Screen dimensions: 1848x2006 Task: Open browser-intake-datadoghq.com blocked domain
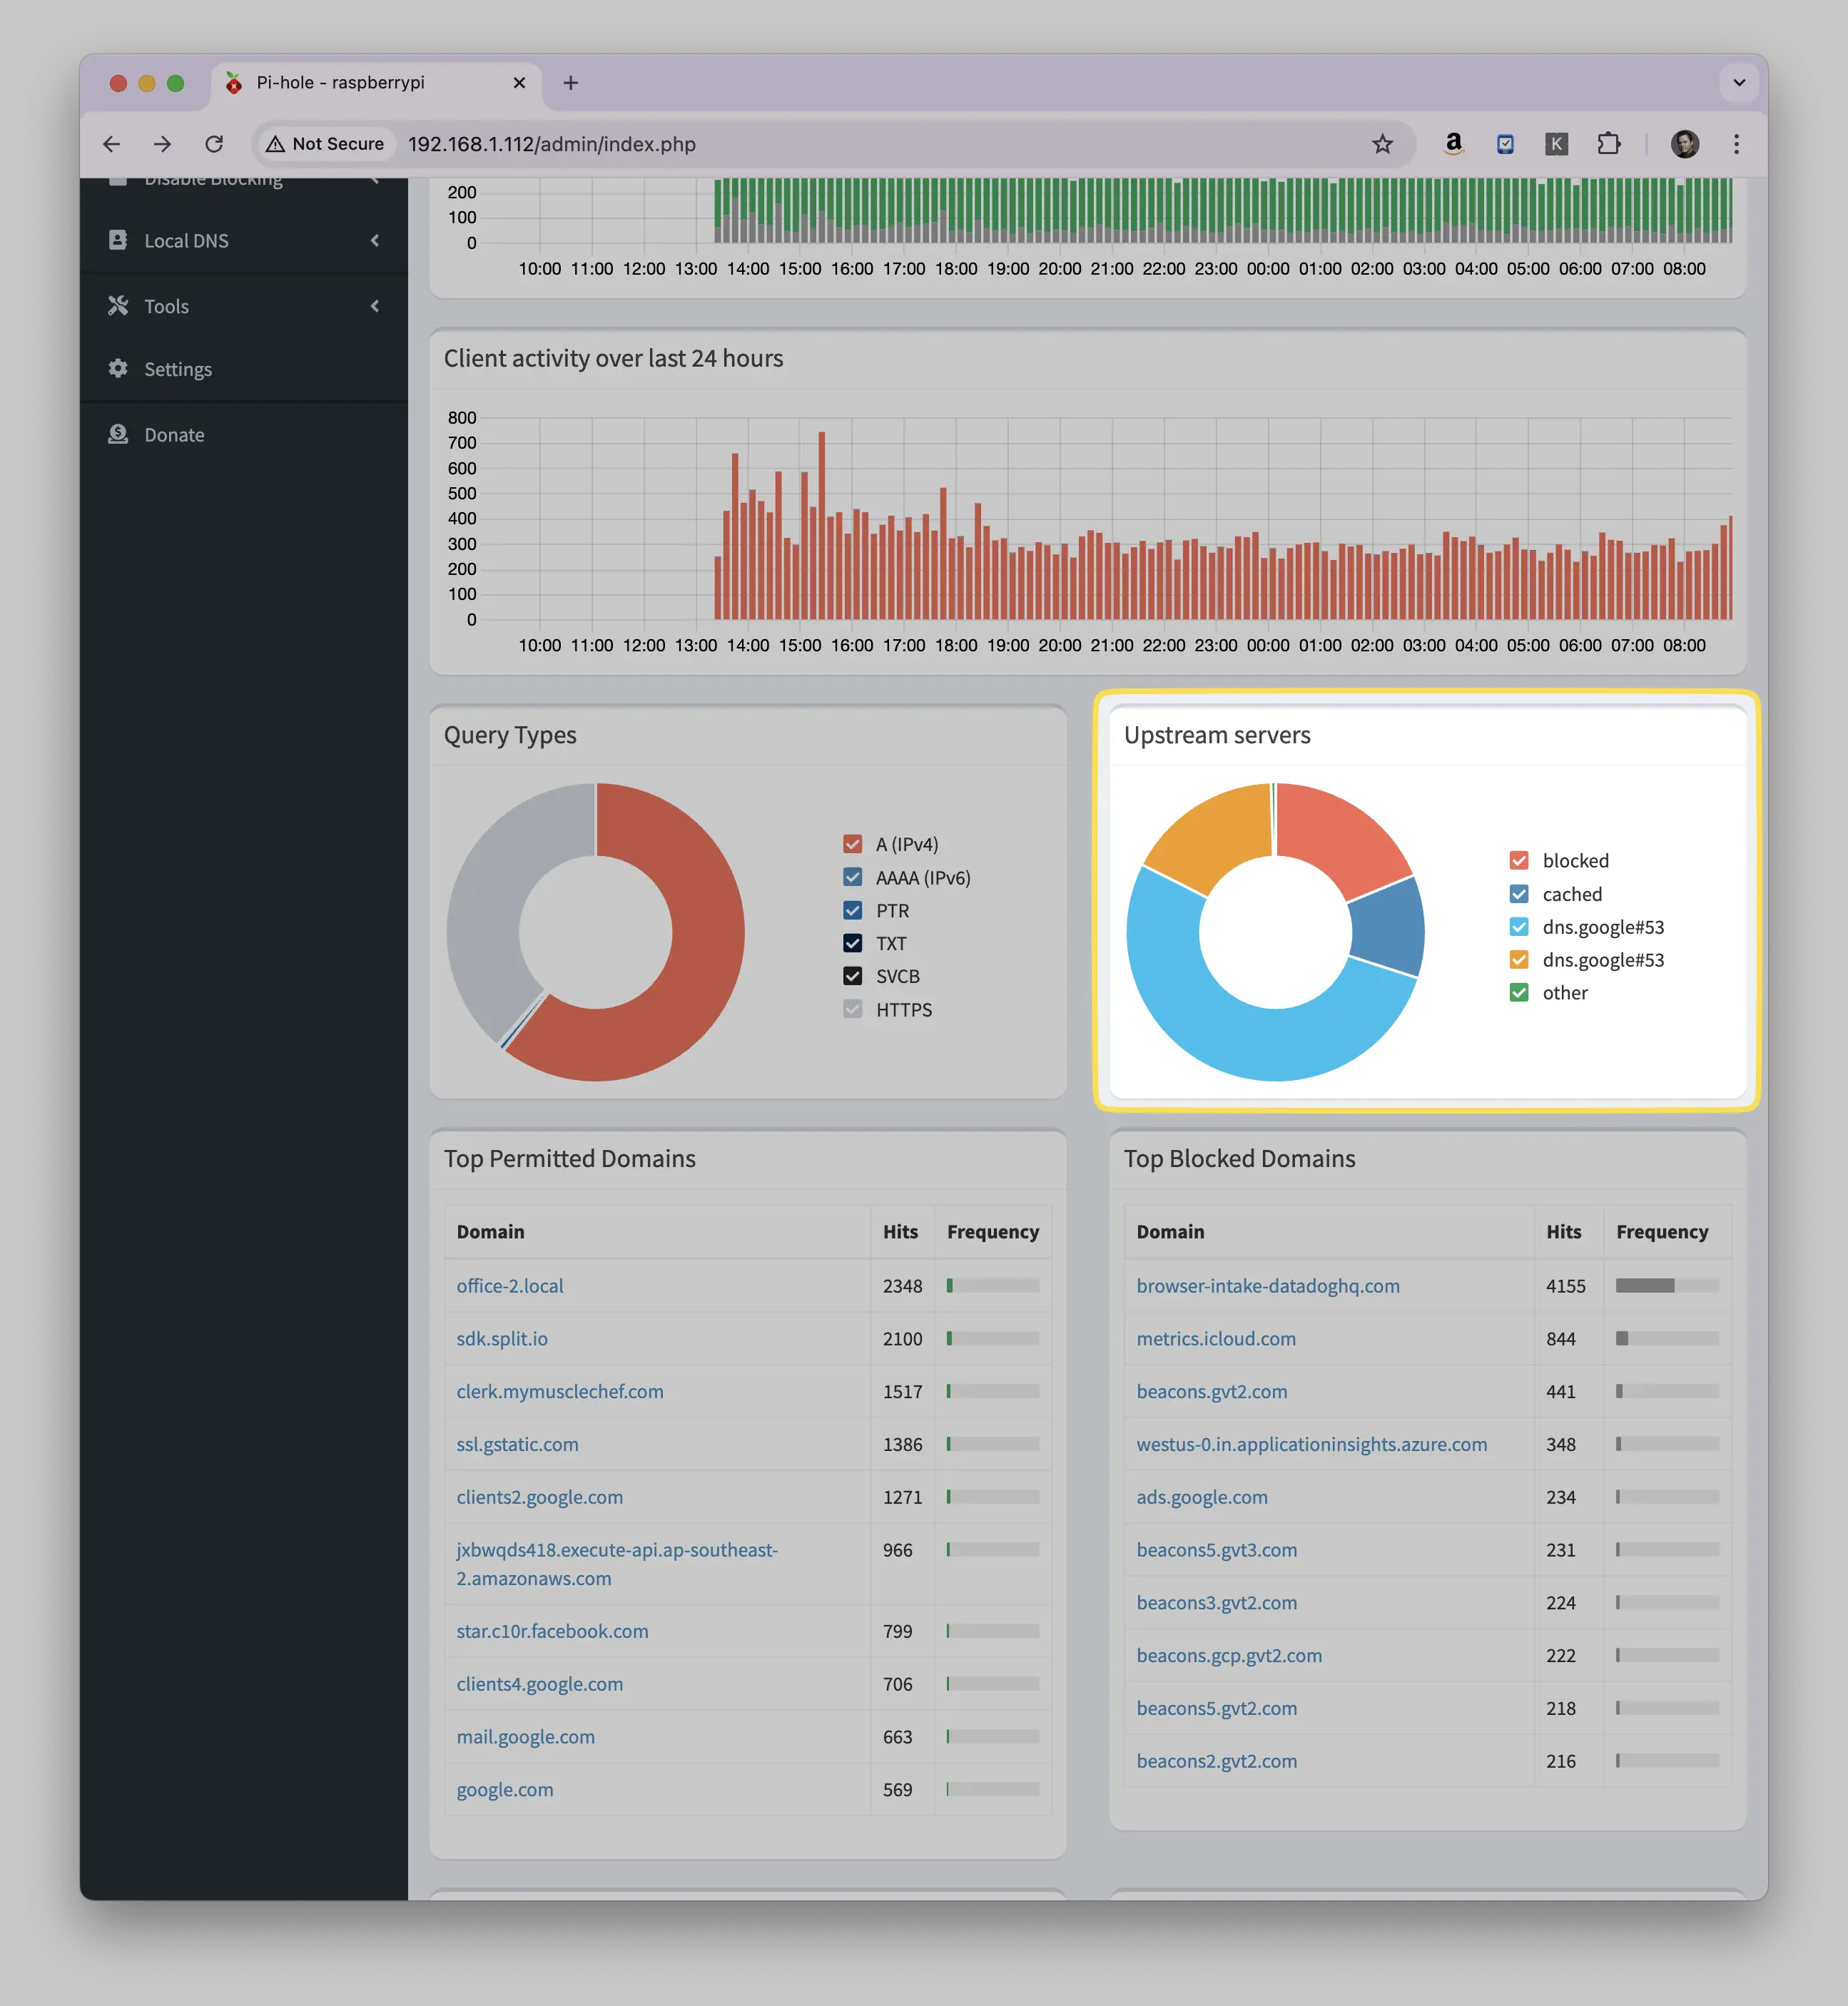click(1268, 1286)
